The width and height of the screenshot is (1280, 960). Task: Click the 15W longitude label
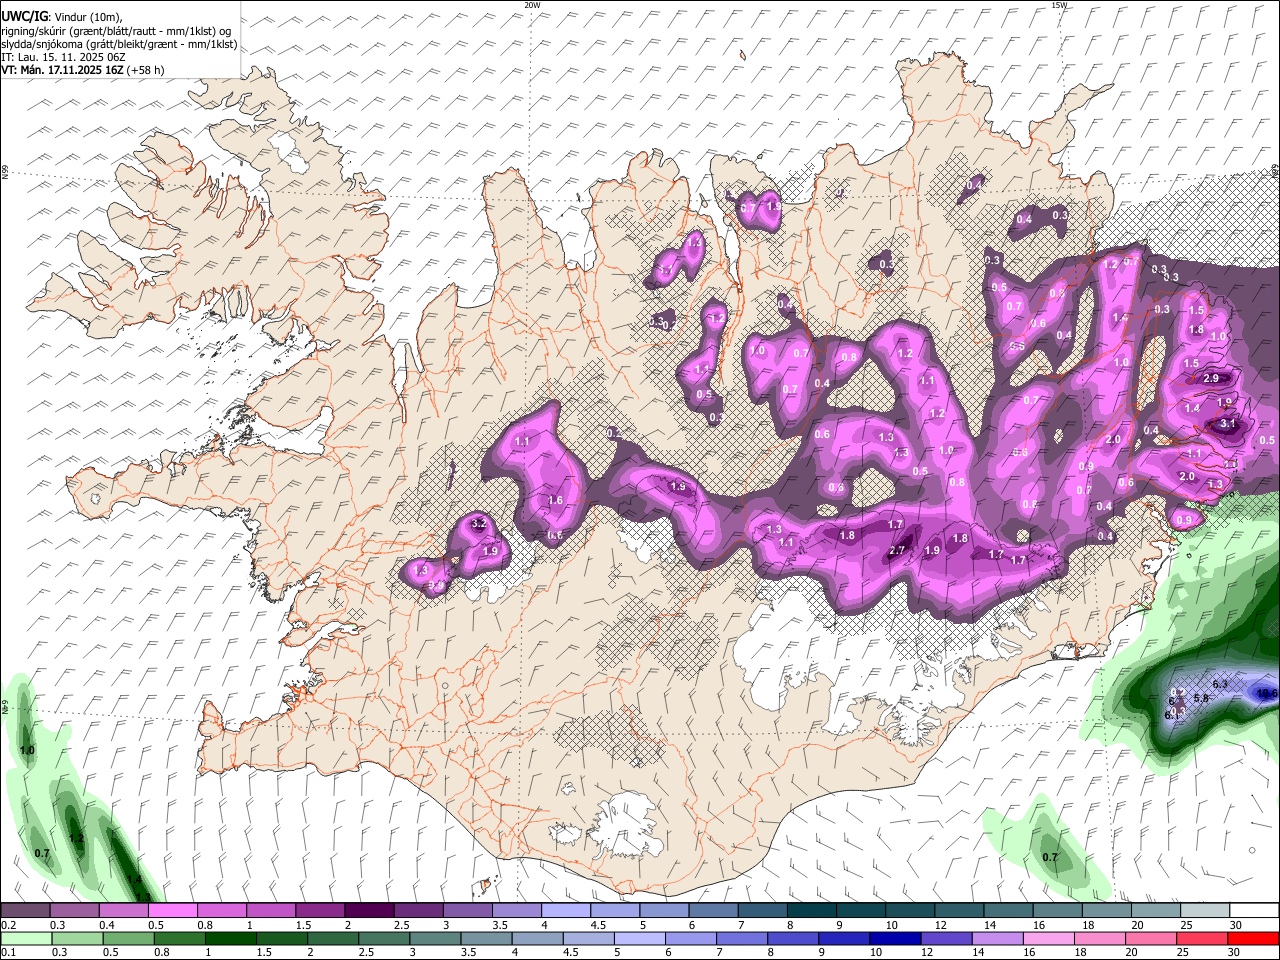coord(1059,5)
